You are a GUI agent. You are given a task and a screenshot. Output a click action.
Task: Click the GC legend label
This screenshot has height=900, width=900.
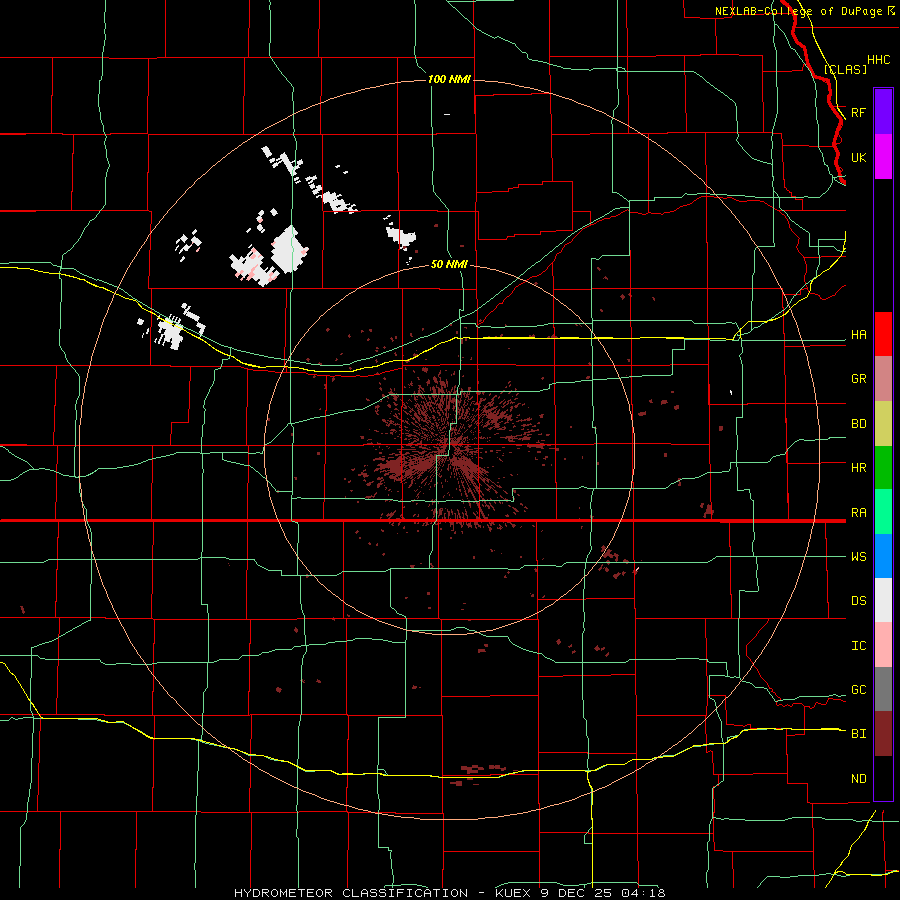click(859, 690)
